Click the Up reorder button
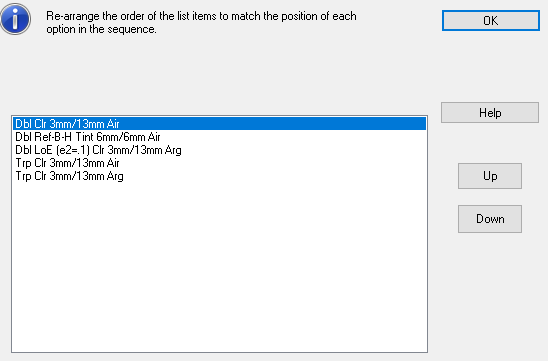This screenshot has height=361, width=548. pyautogui.click(x=490, y=176)
